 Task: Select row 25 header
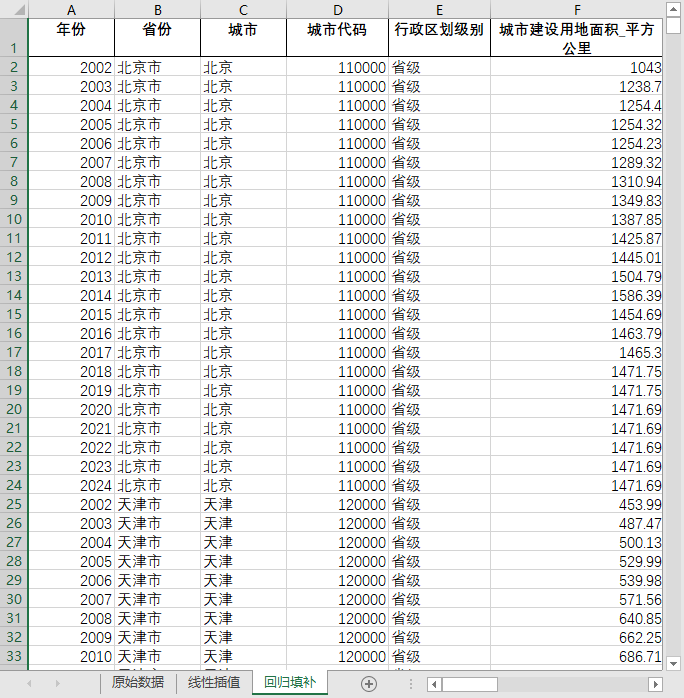[x=14, y=504]
